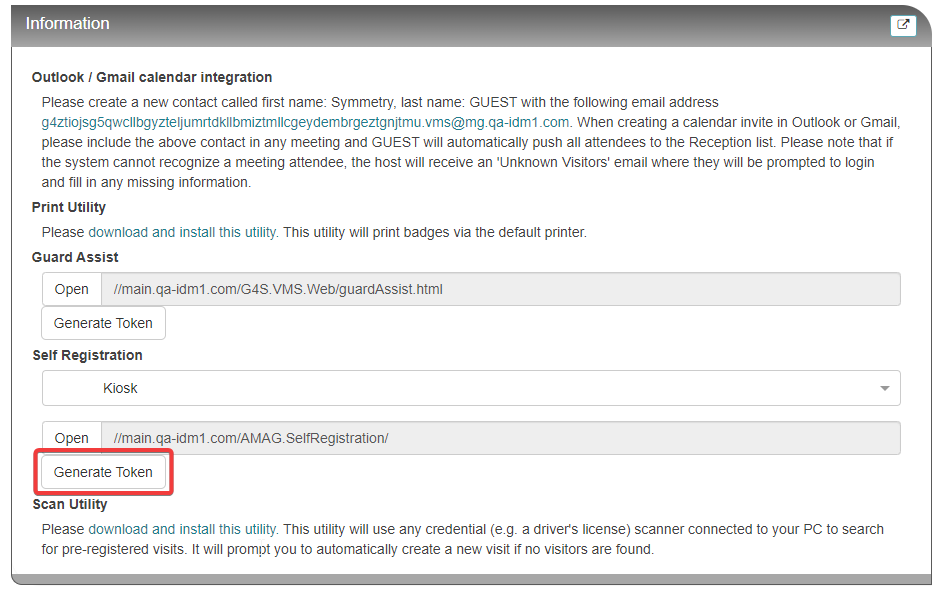The image size is (937, 594).
Task: Generate Token for Self Registration
Action: (103, 472)
